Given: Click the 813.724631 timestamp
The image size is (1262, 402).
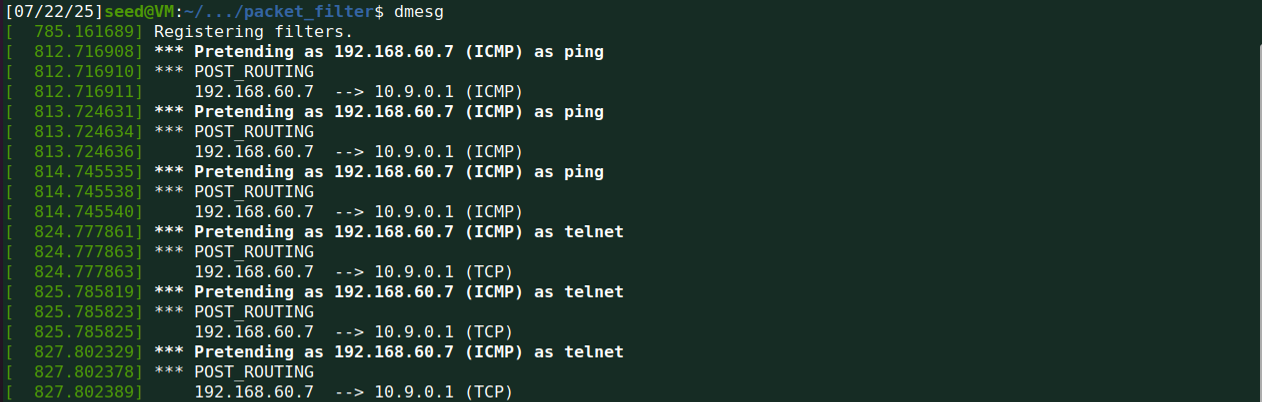Looking at the screenshot, I should 88,111.
